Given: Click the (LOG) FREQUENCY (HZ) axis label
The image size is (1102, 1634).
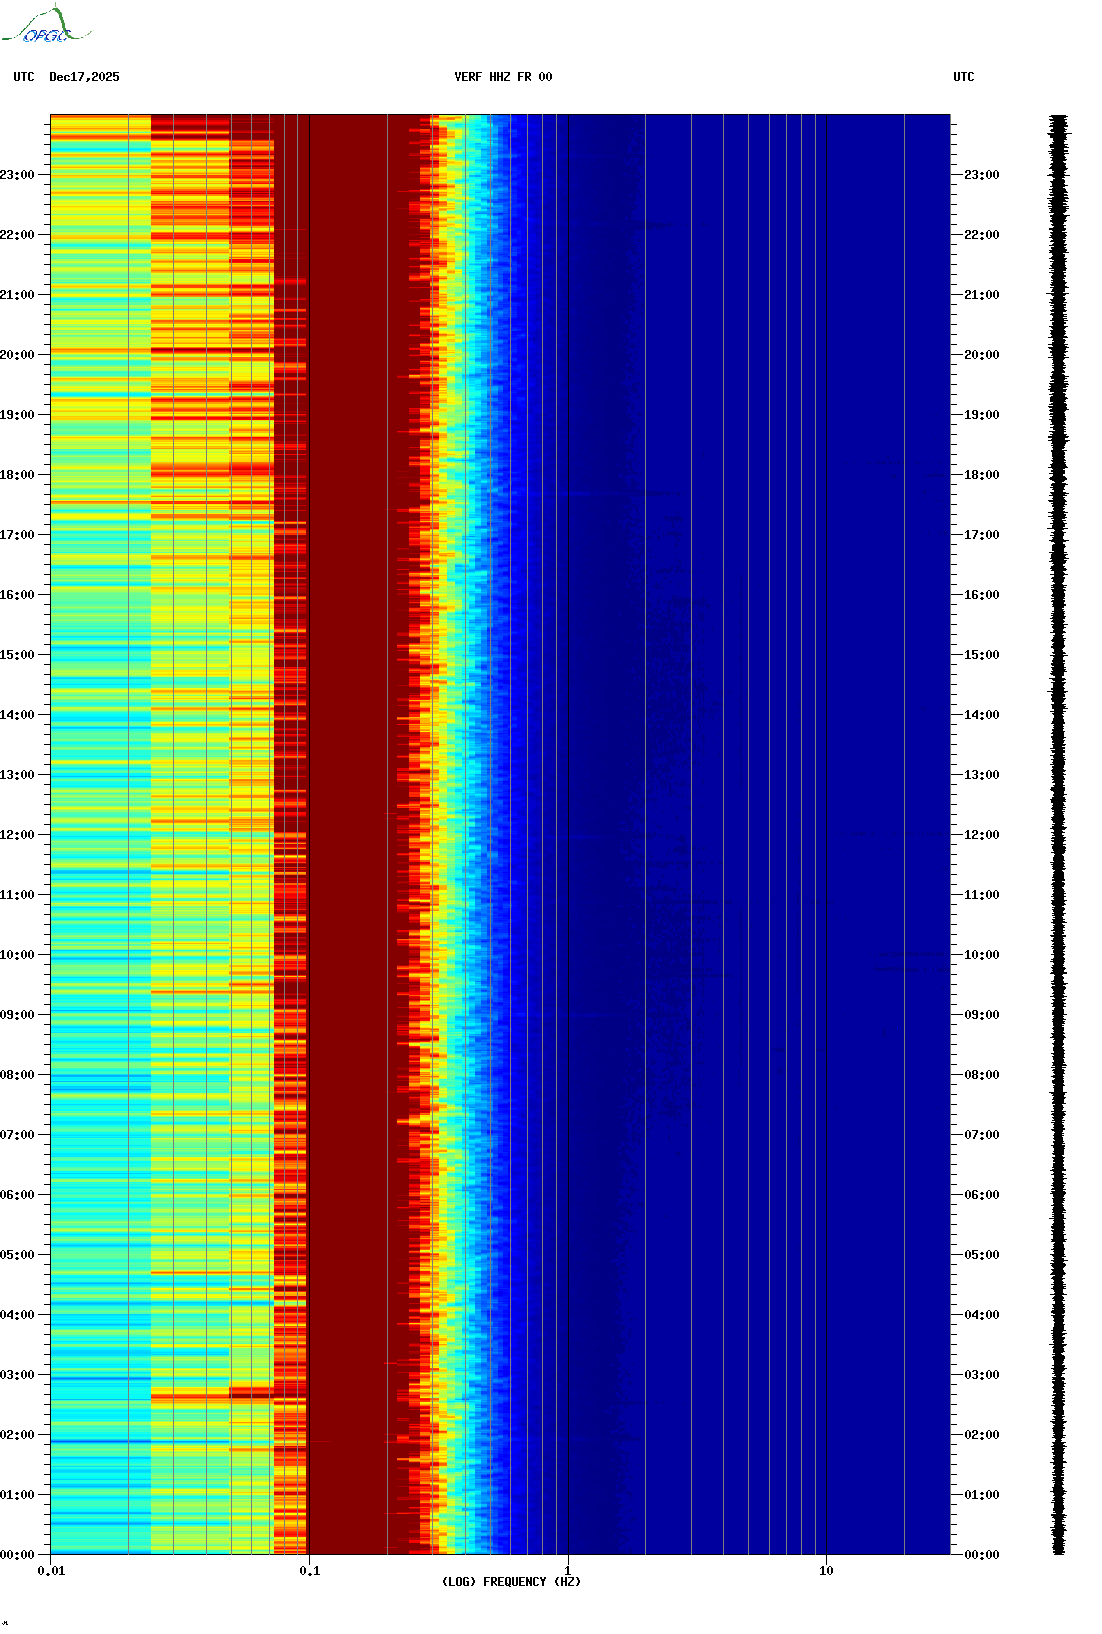Looking at the screenshot, I should (511, 1582).
